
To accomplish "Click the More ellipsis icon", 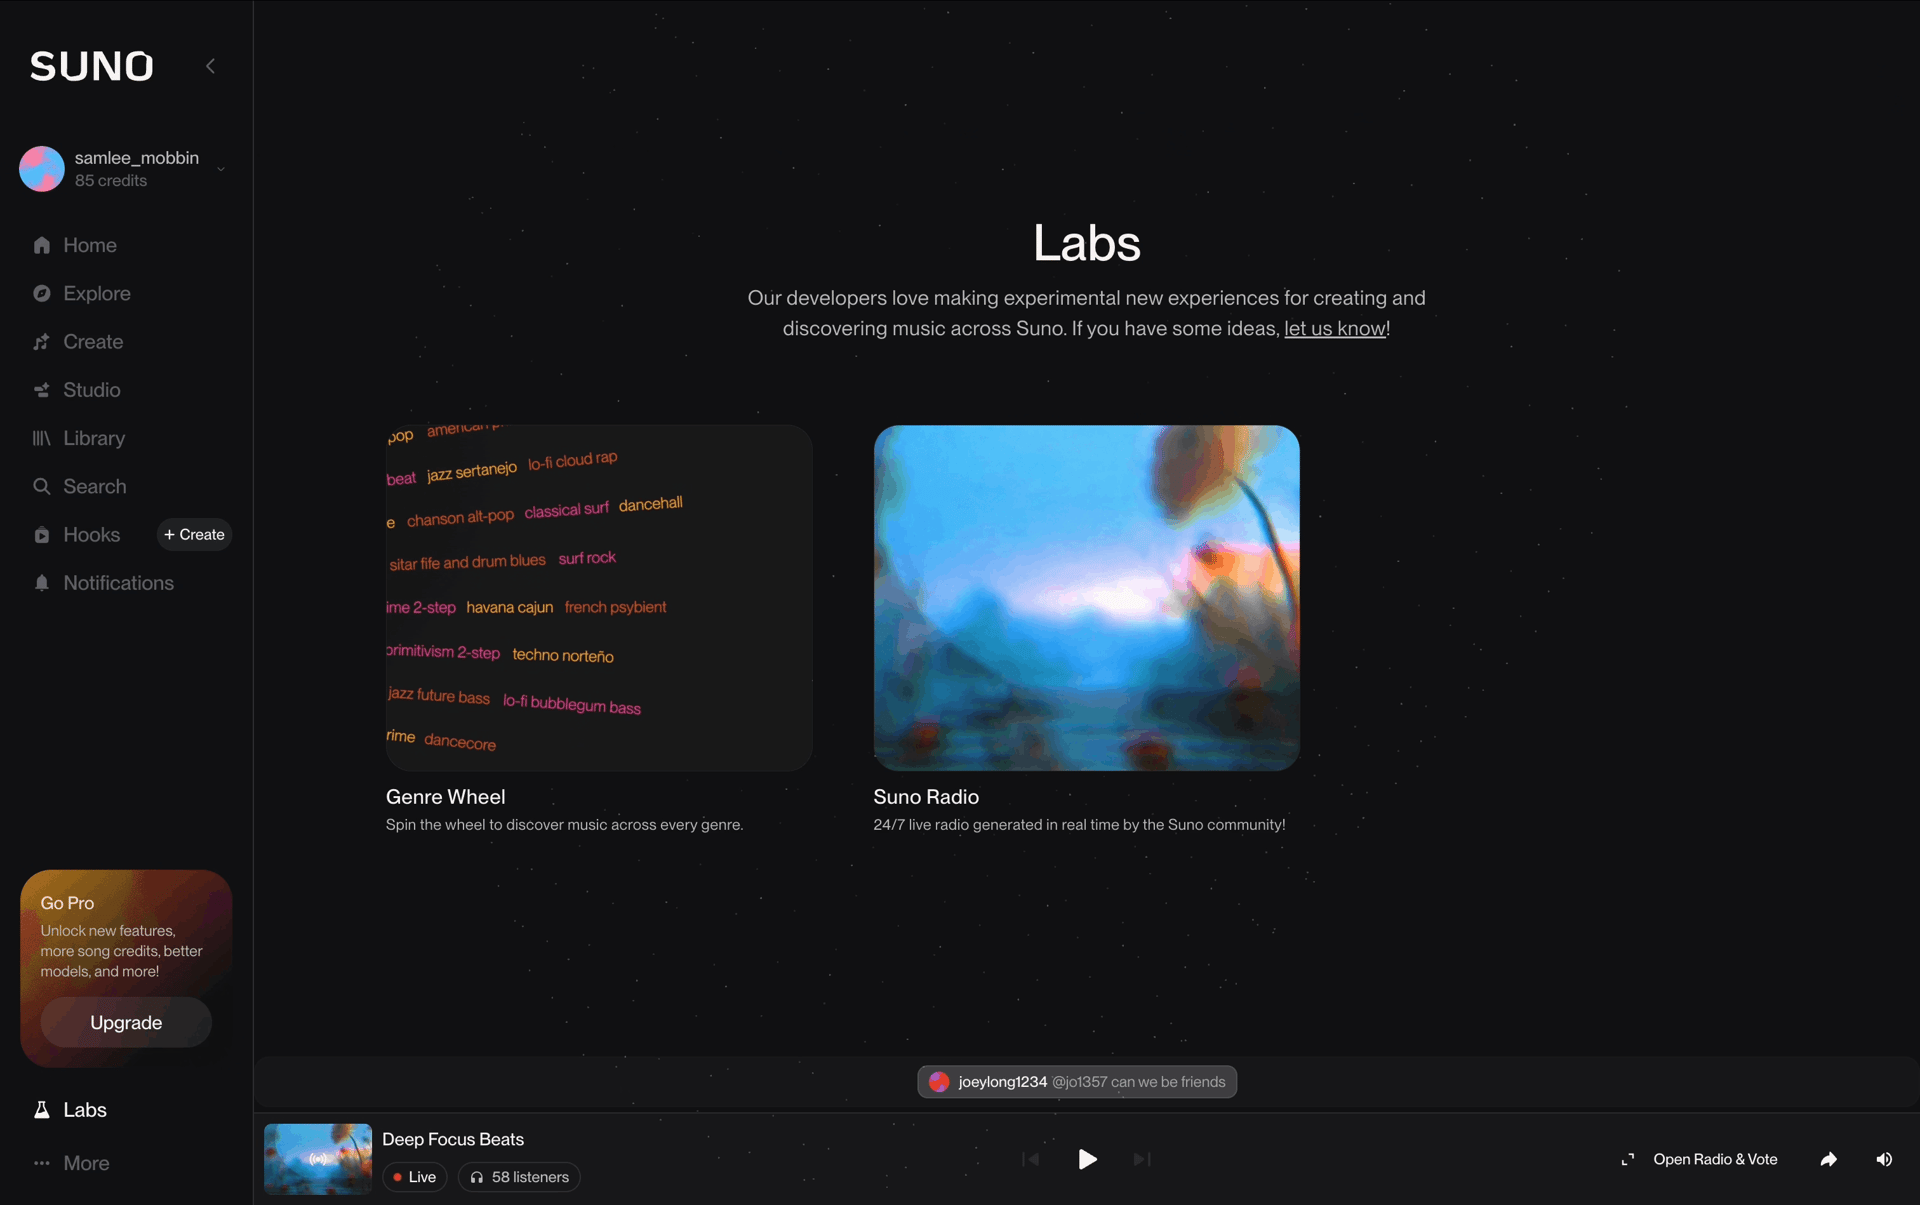I will (x=42, y=1163).
